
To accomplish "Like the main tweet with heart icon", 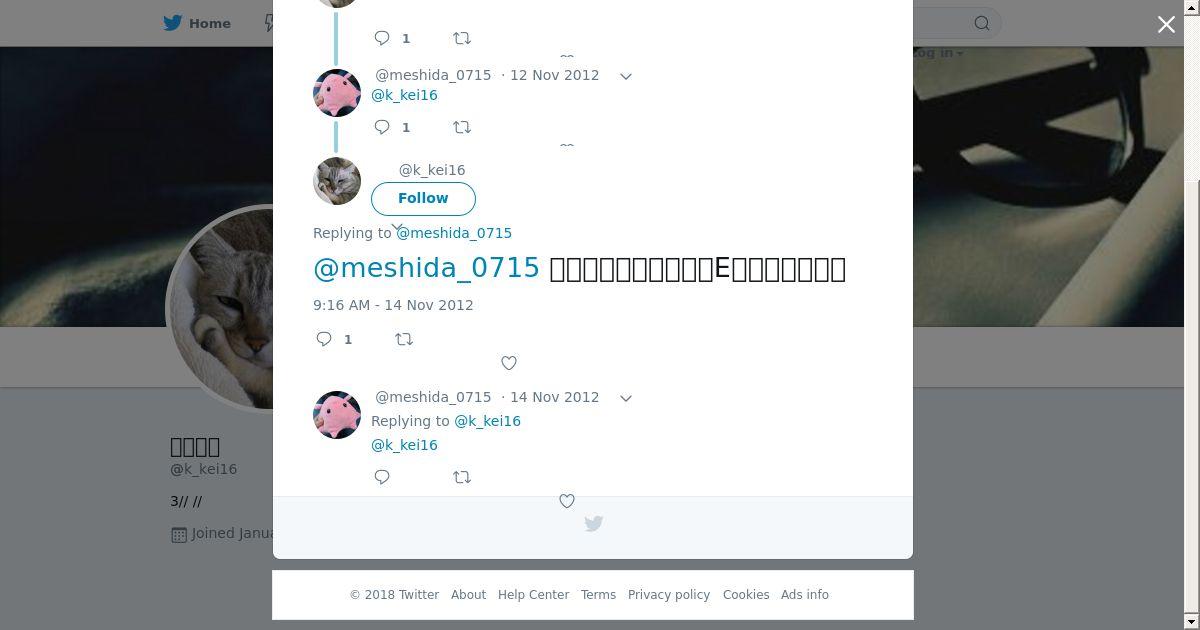I will pos(509,363).
